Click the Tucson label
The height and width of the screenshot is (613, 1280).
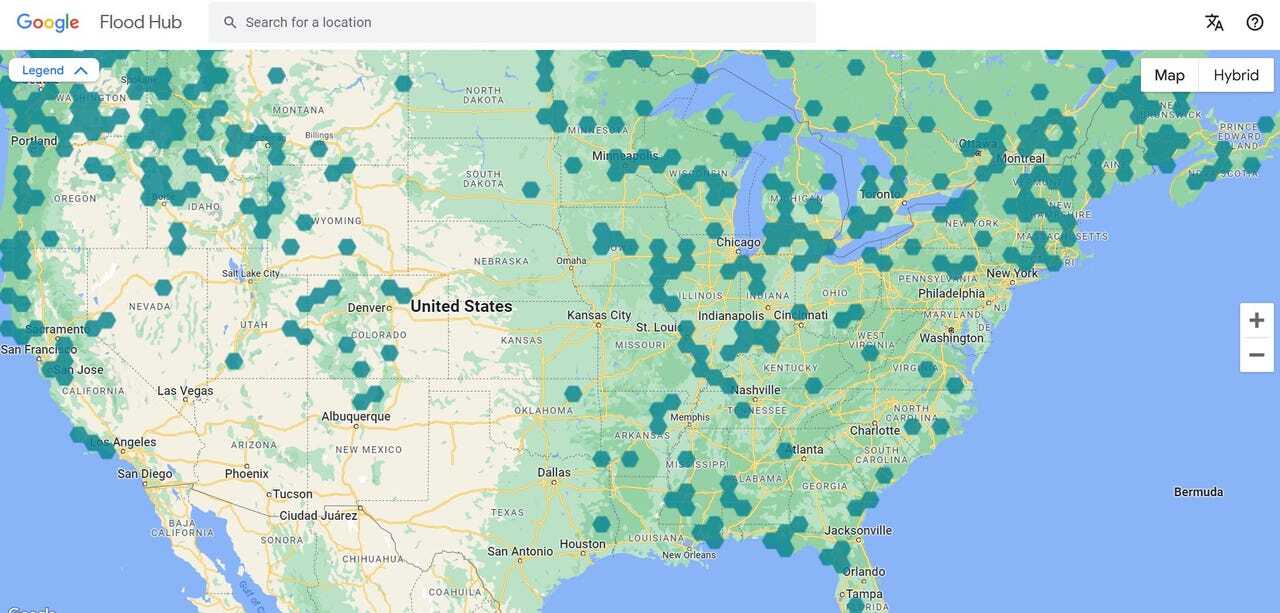(292, 494)
